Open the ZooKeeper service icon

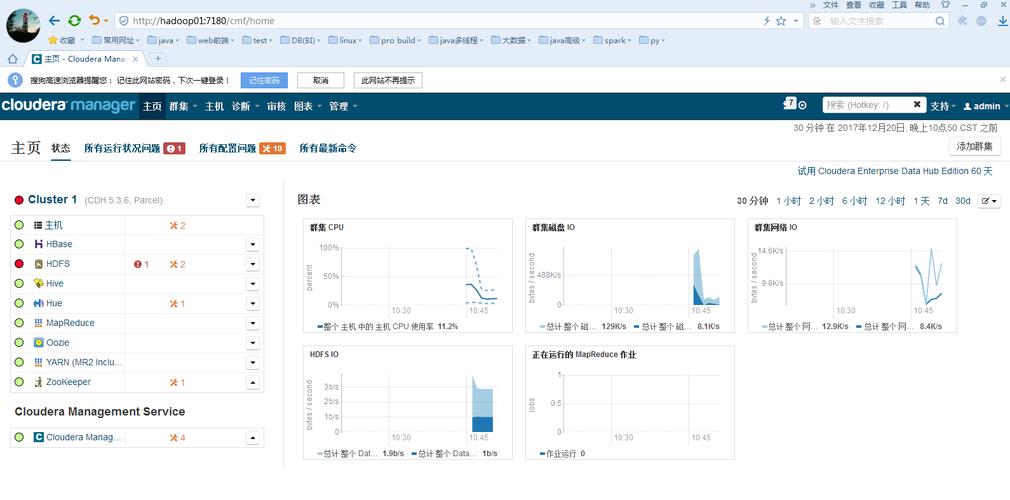pyautogui.click(x=38, y=382)
